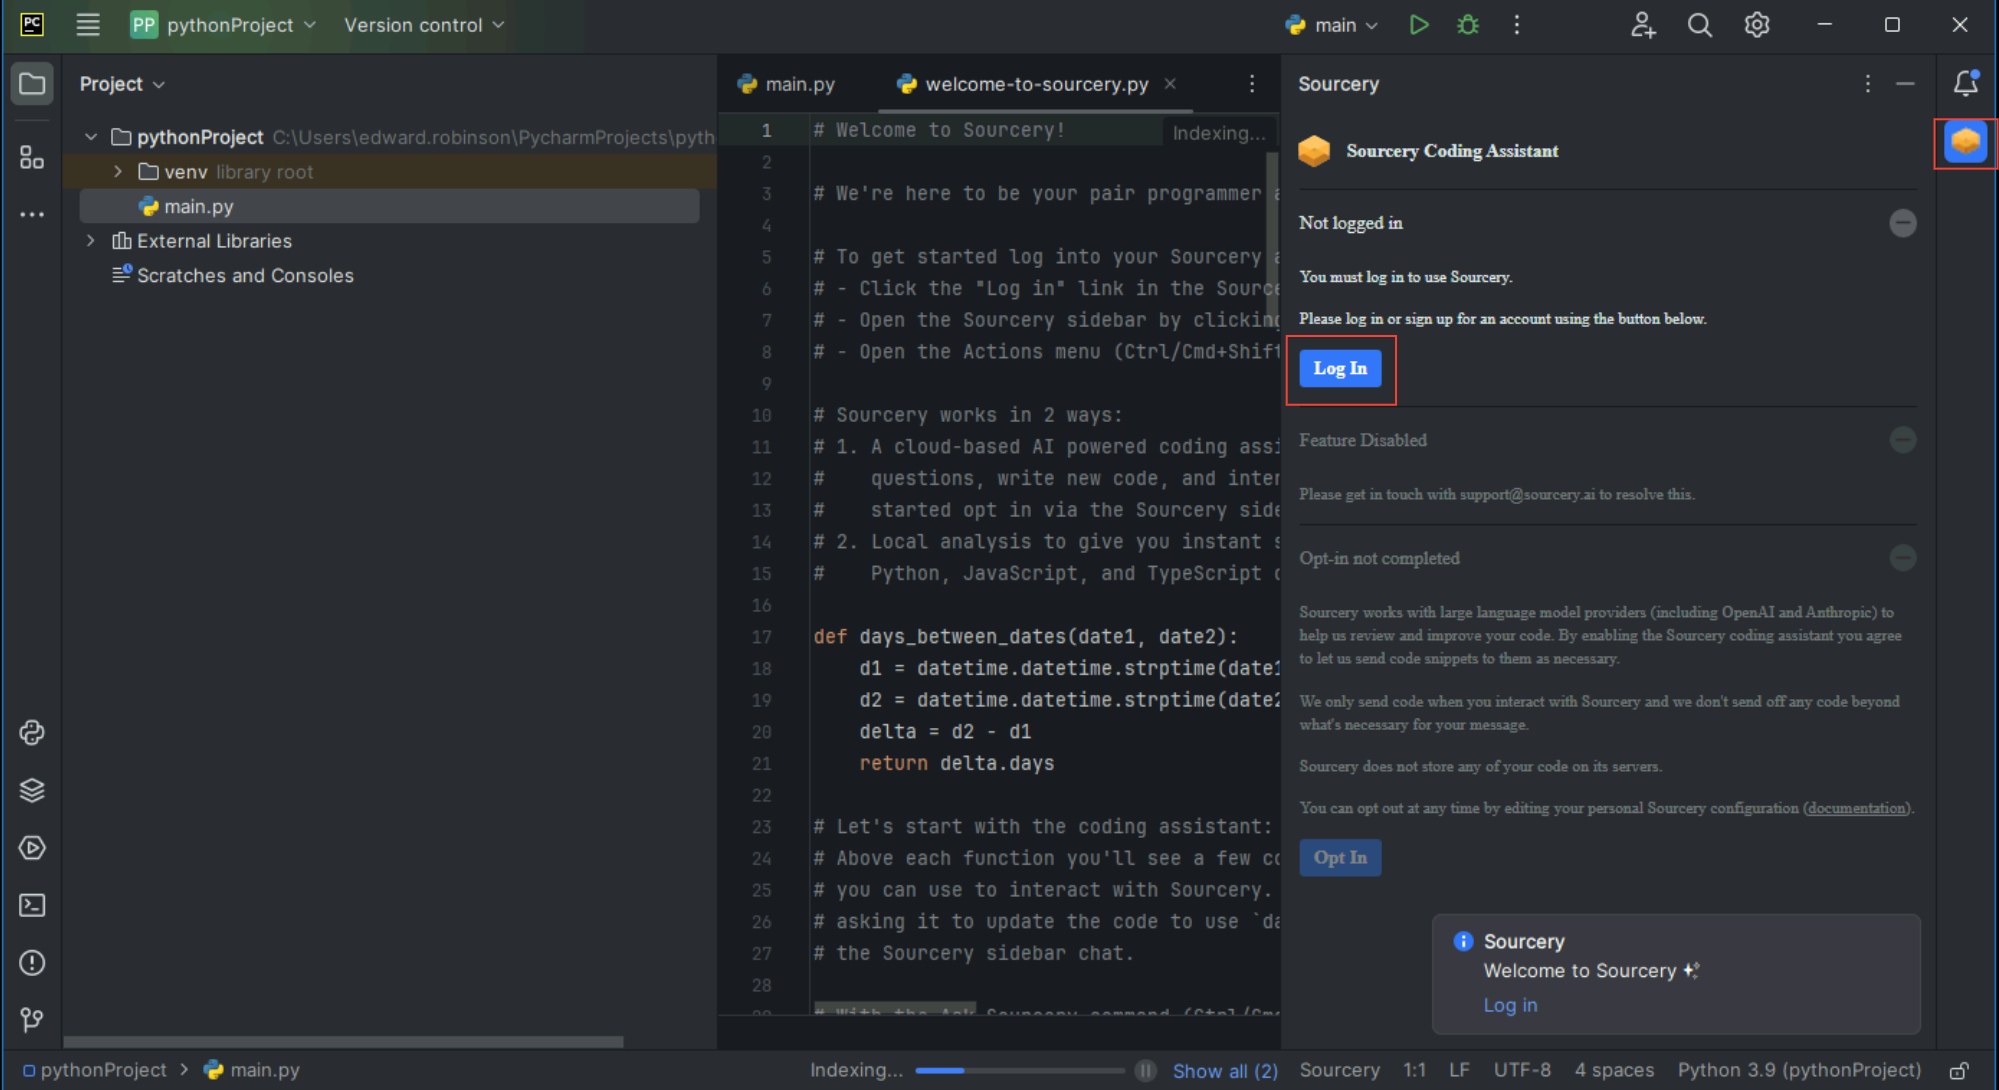Screen dimensions: 1999x1090
Task: Open Python 3.9 interpreter selector
Action: (1799, 1070)
